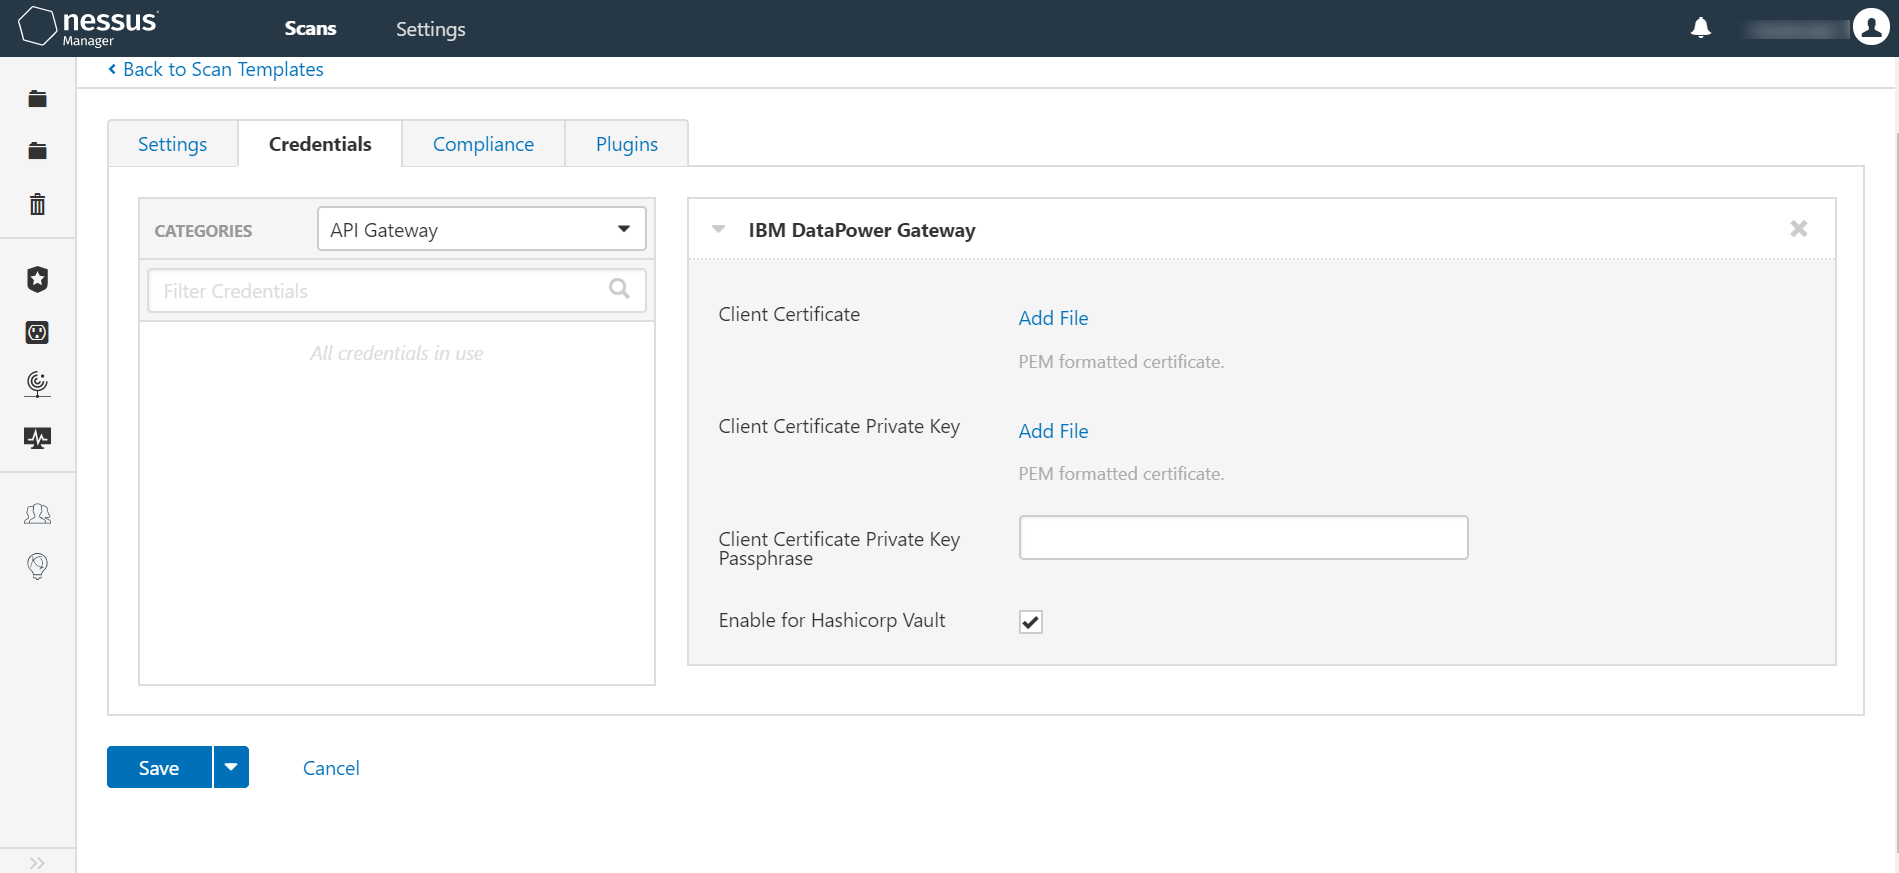Focus the Filter Credentials search field
The width and height of the screenshot is (1899, 873).
(396, 290)
